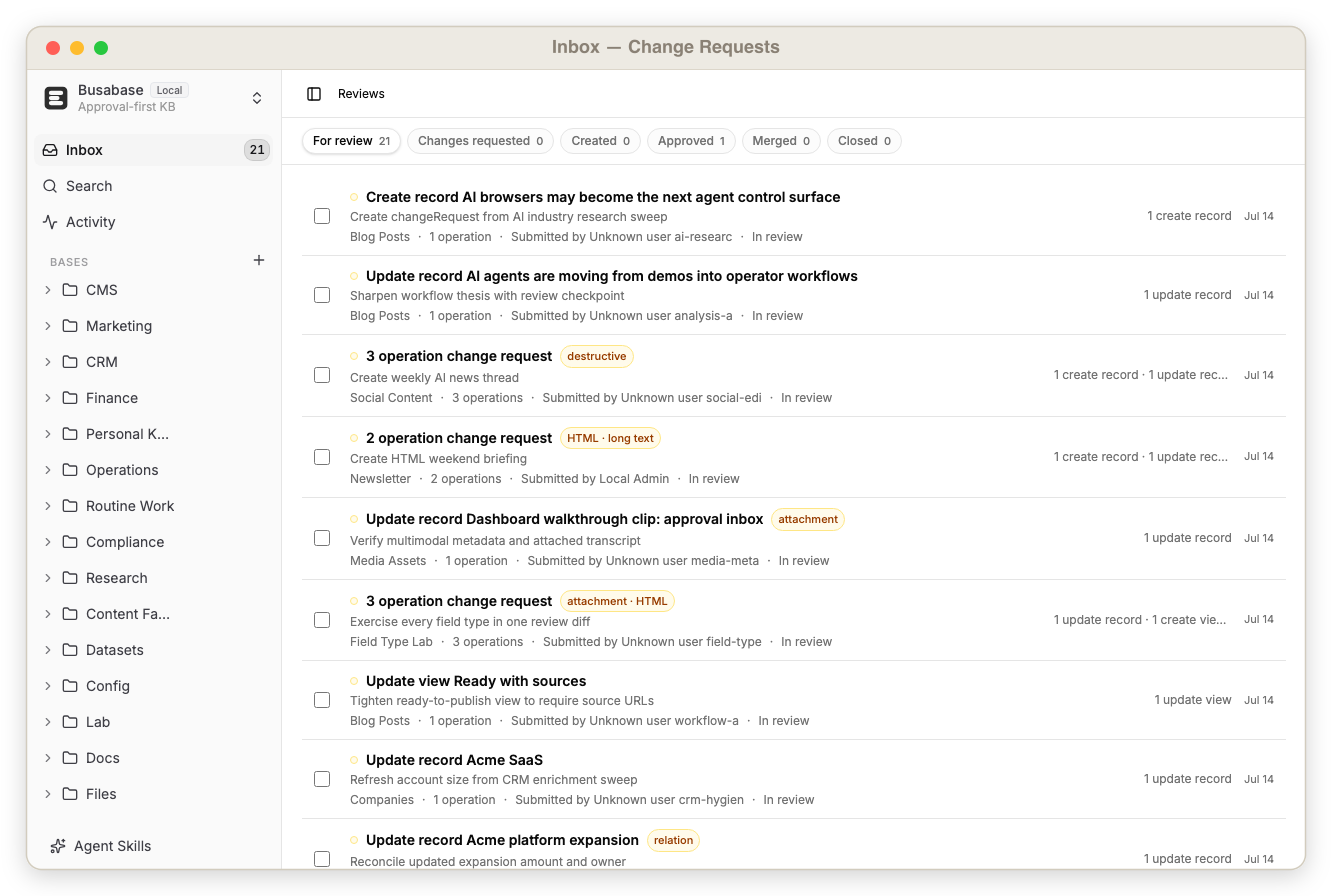Add a new base with plus icon
Image resolution: width=1332 pixels, height=896 pixels.
pyautogui.click(x=259, y=260)
